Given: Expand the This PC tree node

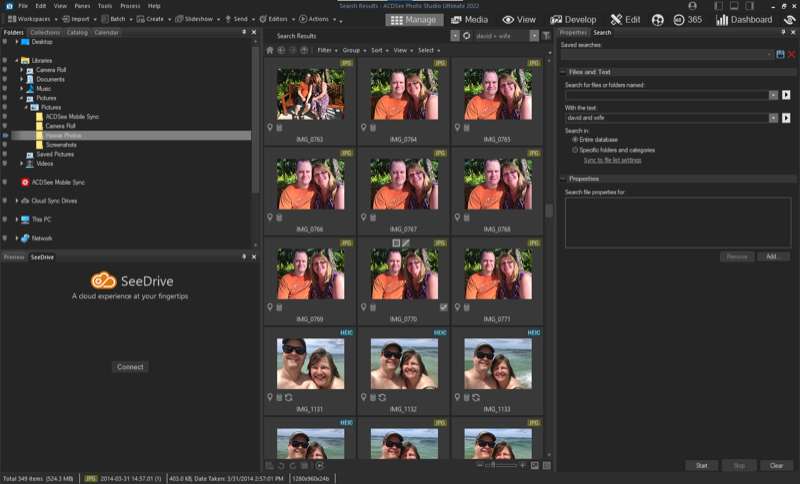Looking at the screenshot, I should [x=17, y=219].
